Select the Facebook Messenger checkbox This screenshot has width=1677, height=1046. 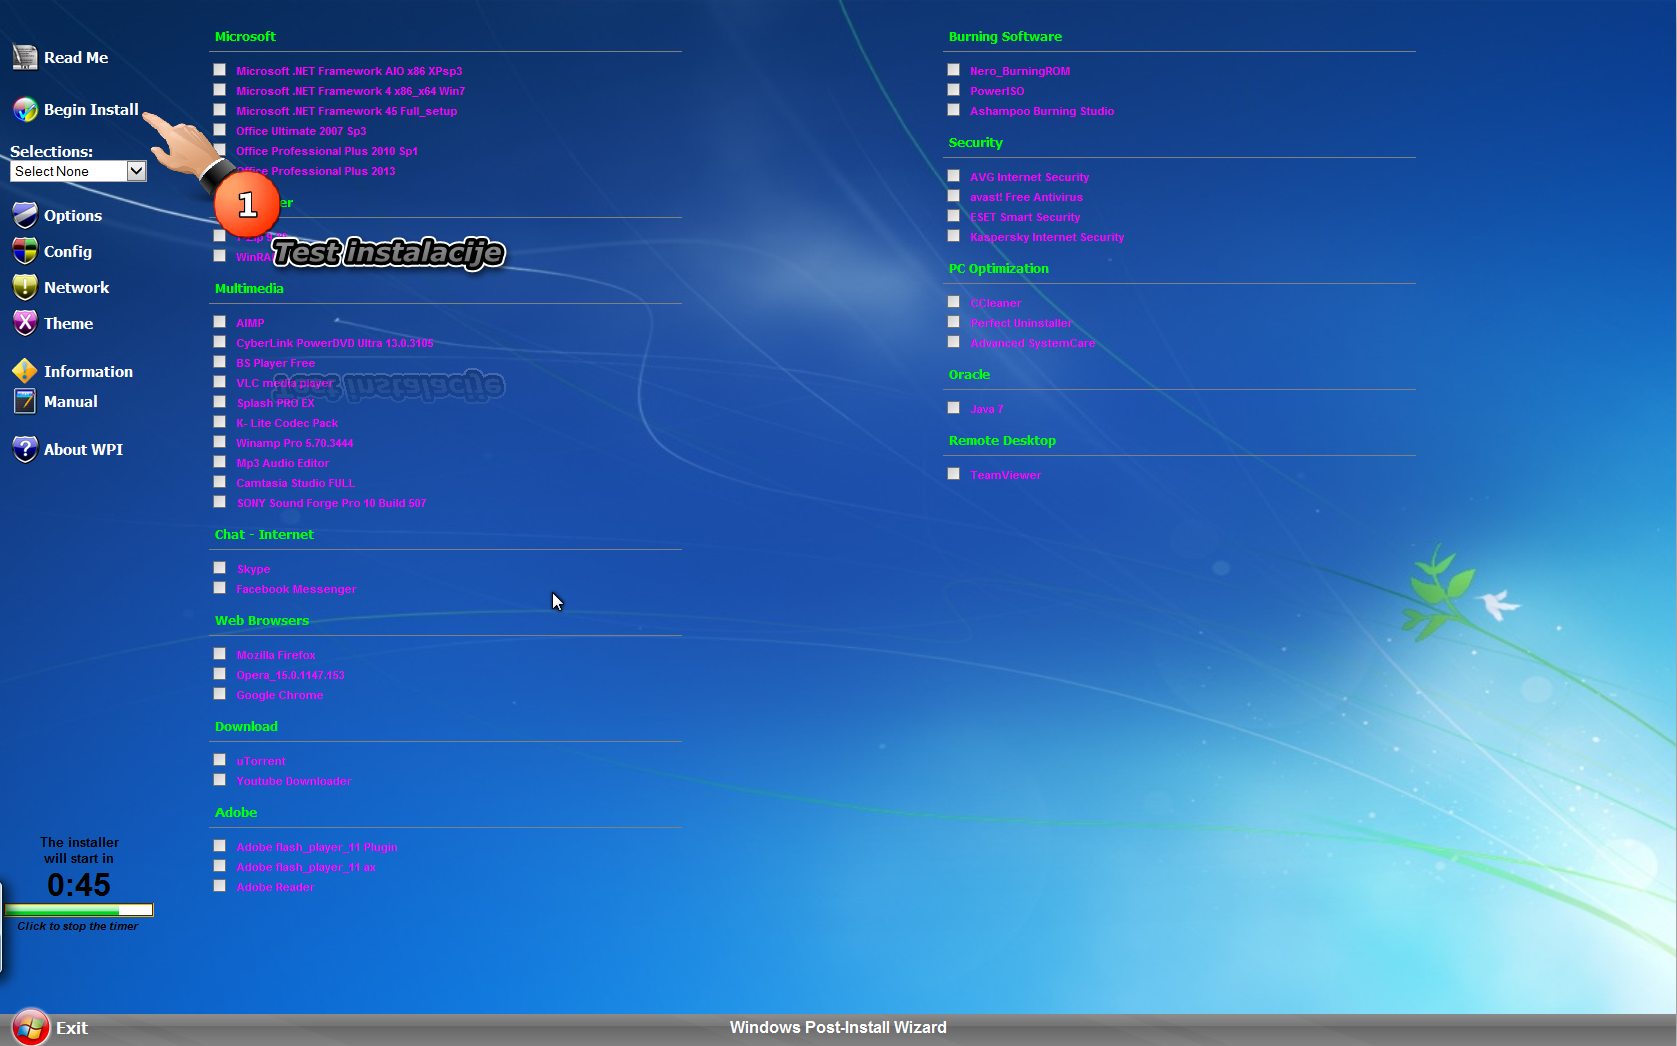[x=219, y=588]
